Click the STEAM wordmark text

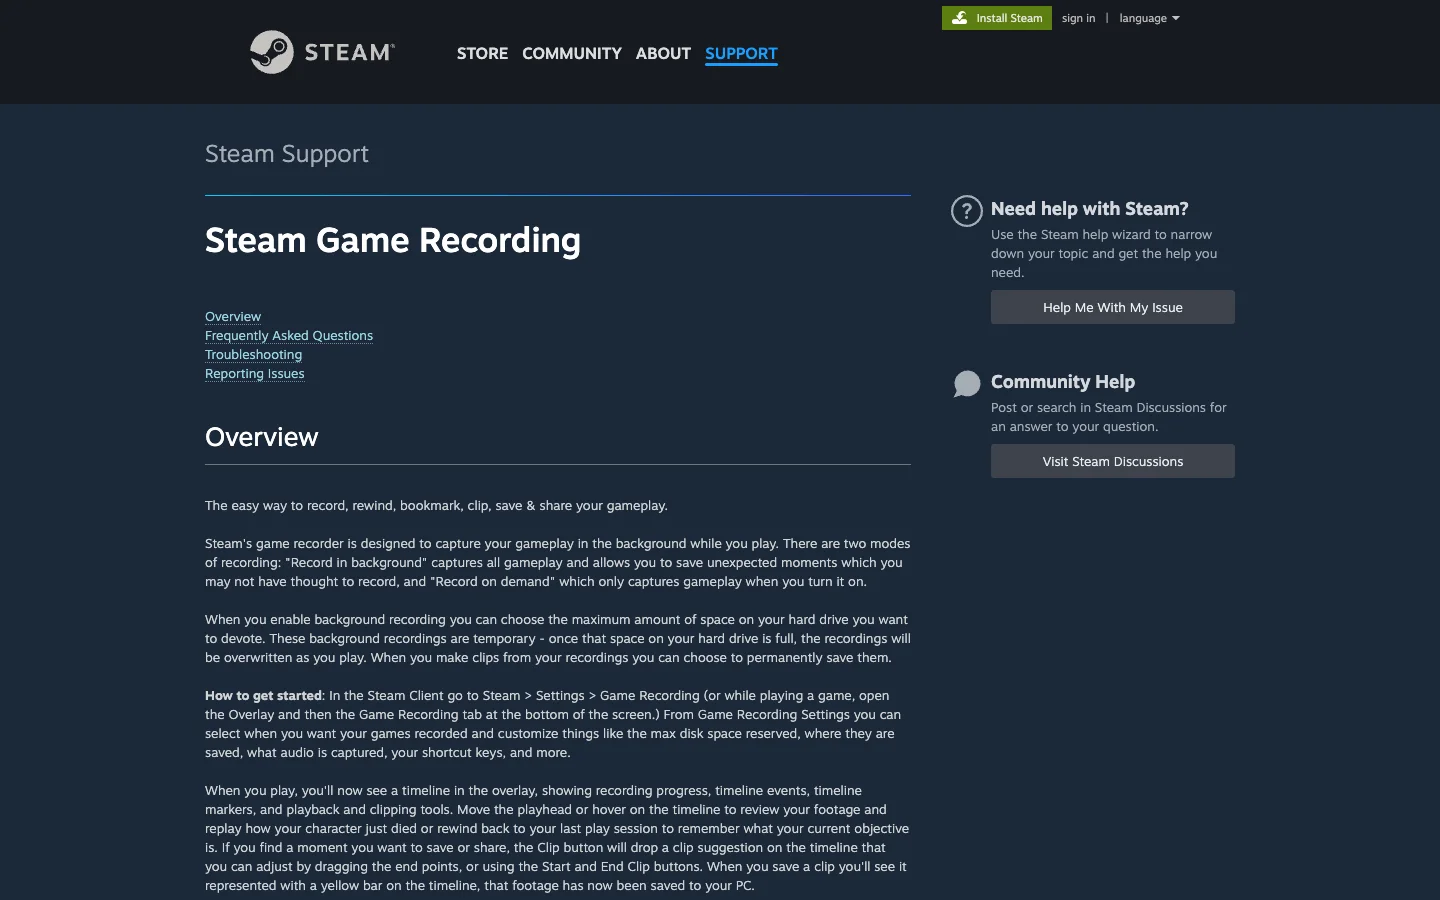tap(349, 52)
